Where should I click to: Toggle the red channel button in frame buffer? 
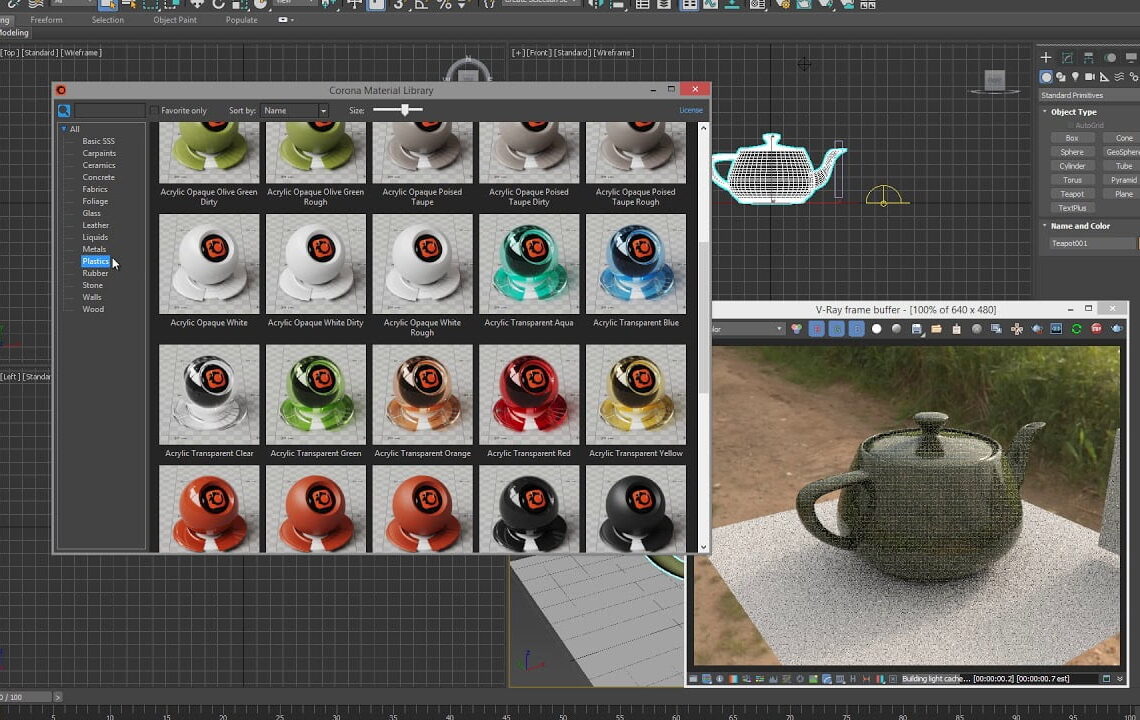click(x=817, y=328)
